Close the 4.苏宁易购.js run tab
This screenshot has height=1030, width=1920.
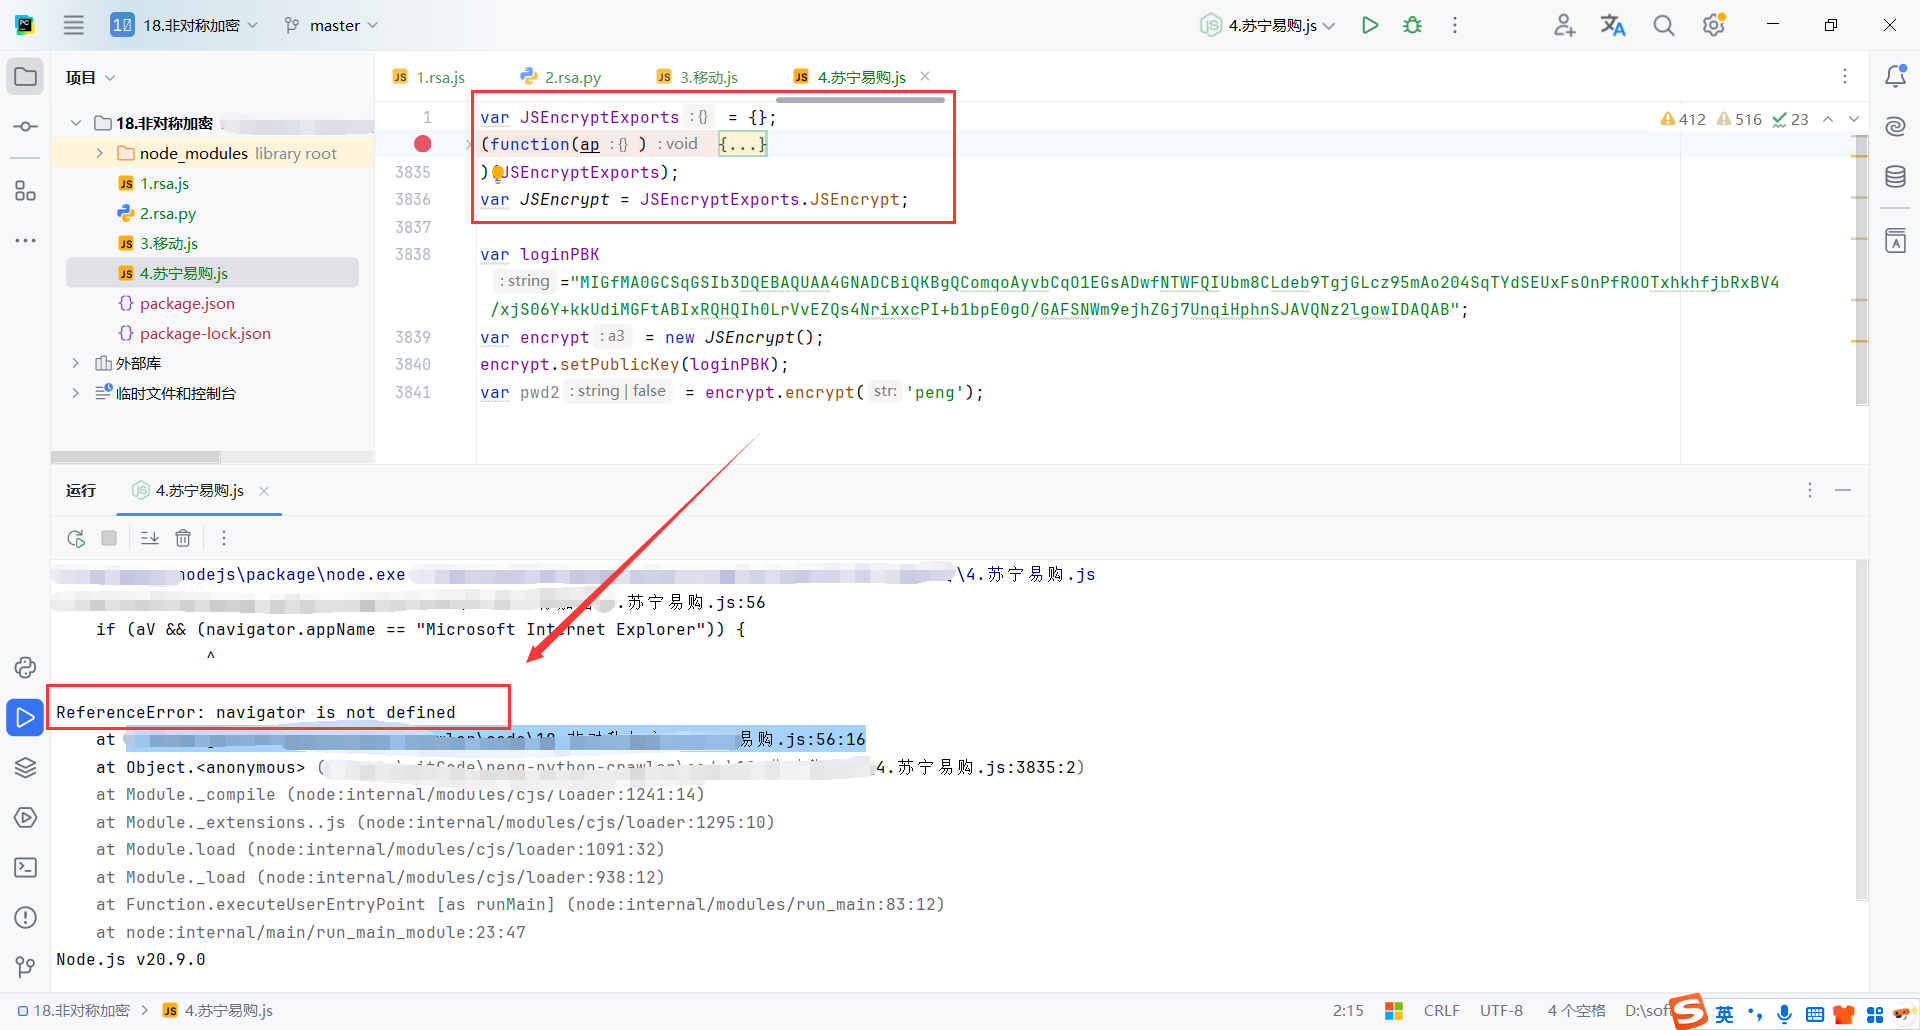264,491
